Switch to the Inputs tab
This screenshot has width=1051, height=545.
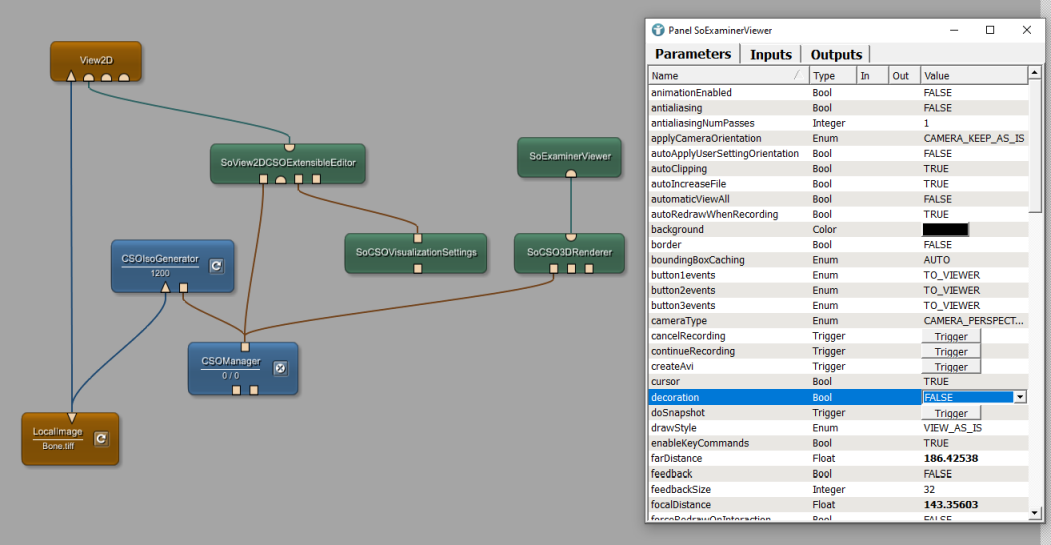(770, 55)
